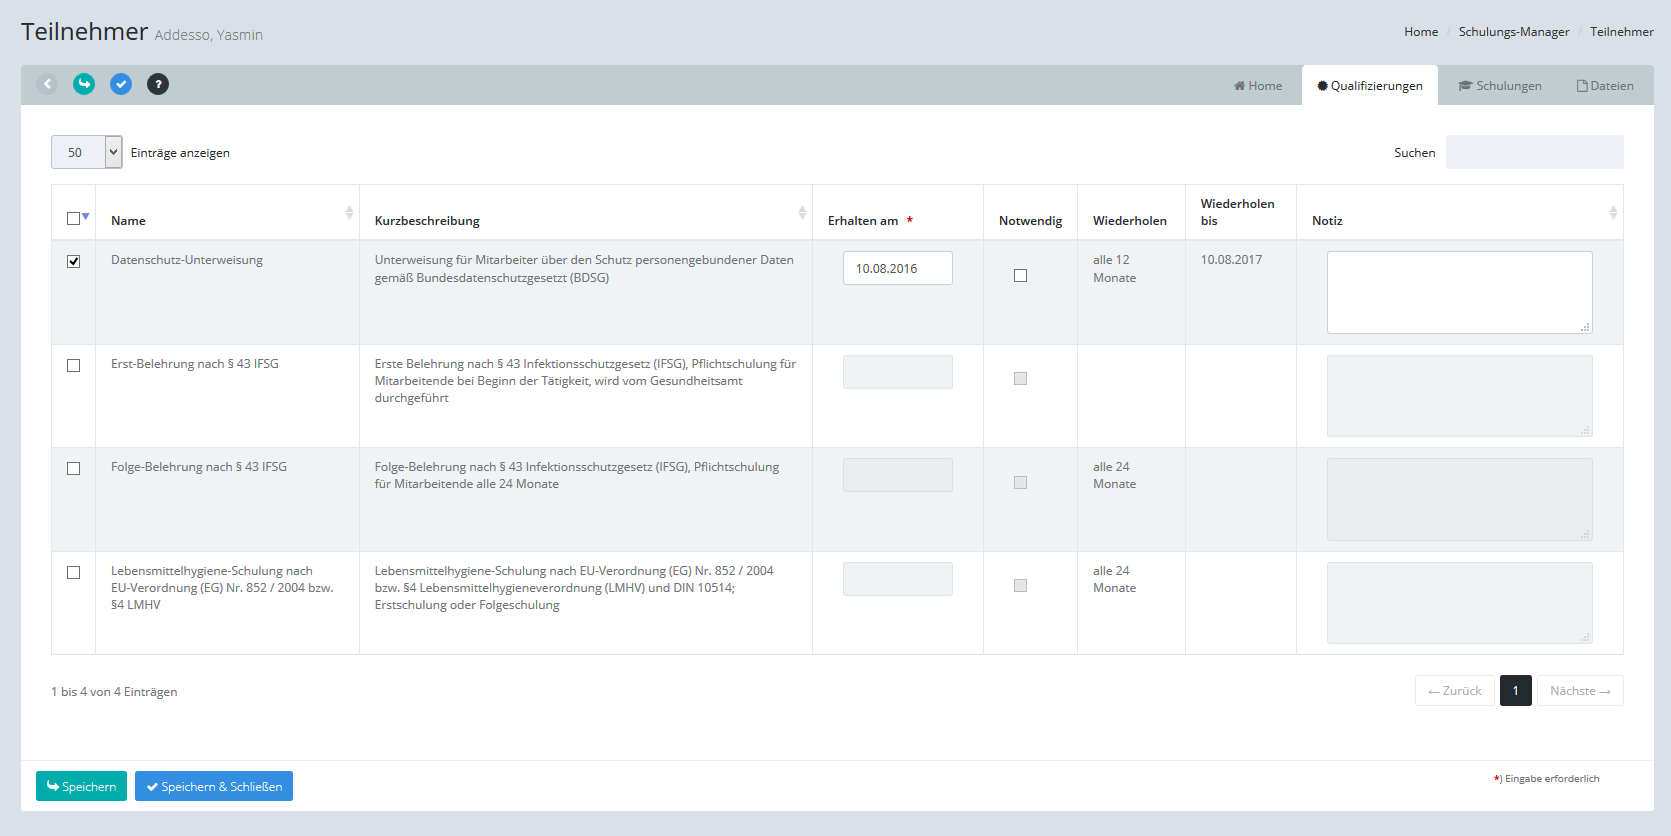Sort by Kurzbeschreibung column sort arrows

802,212
